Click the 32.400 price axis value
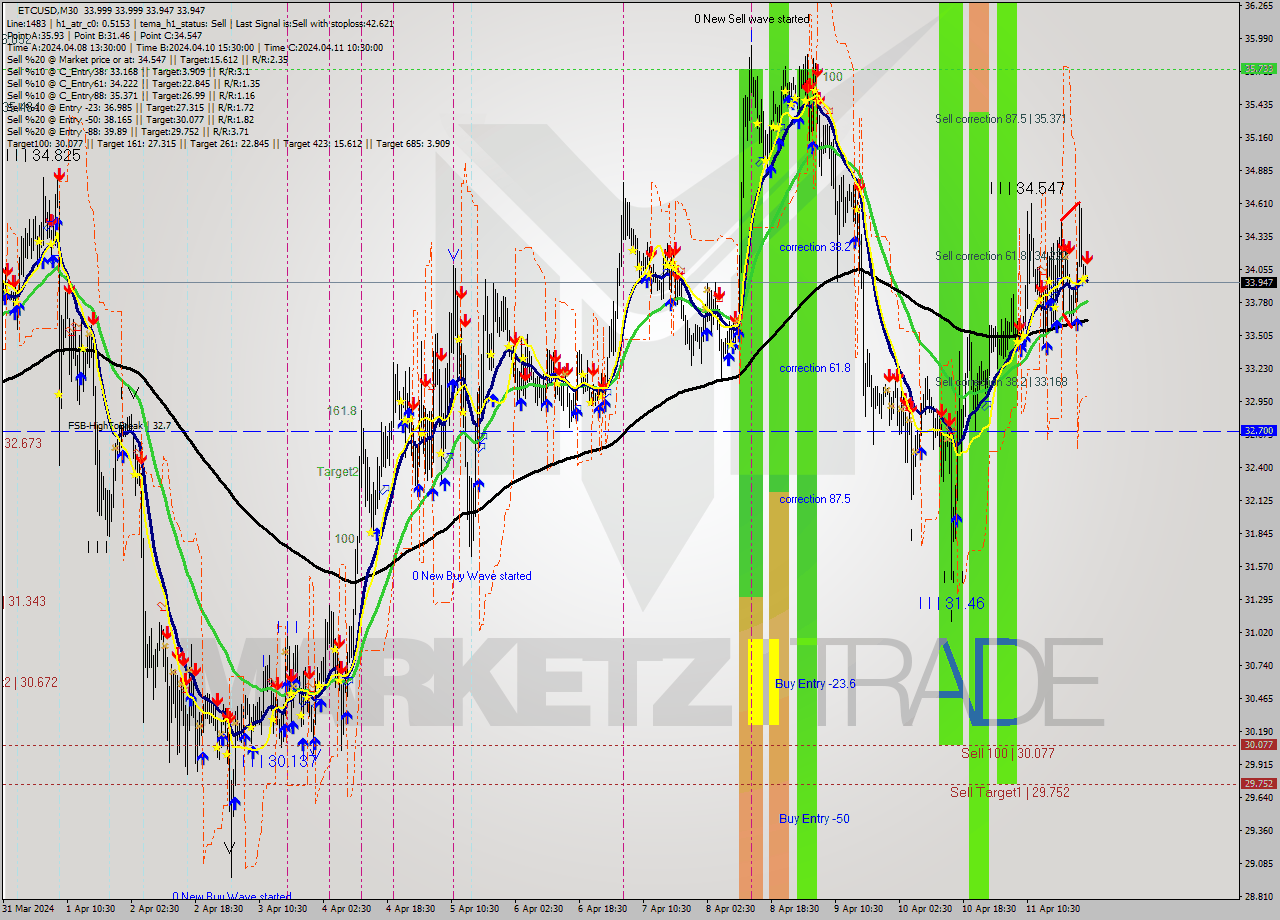 pos(1258,468)
